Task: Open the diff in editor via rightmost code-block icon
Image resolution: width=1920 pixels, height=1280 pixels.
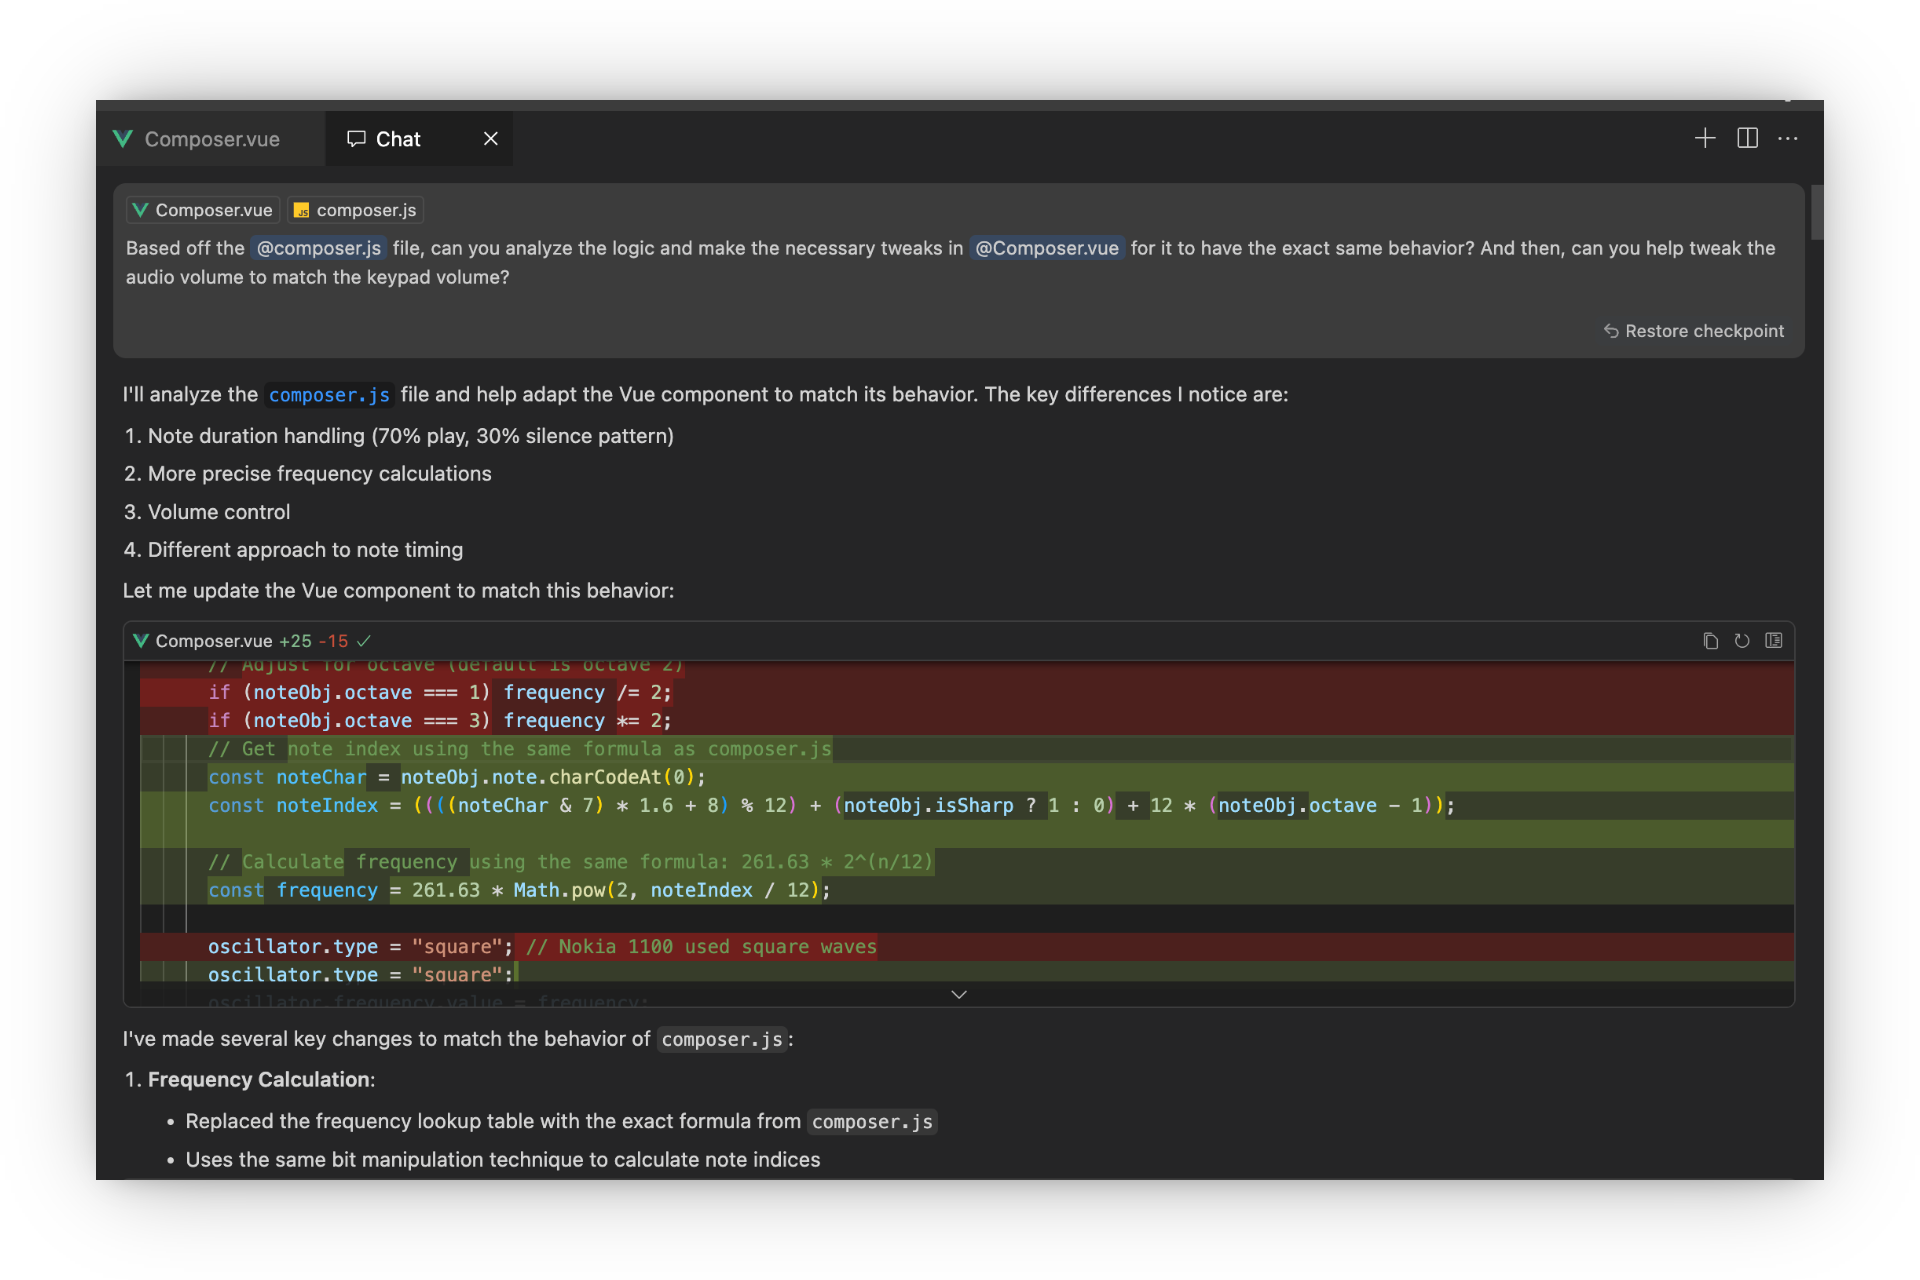Action: pyautogui.click(x=1774, y=641)
